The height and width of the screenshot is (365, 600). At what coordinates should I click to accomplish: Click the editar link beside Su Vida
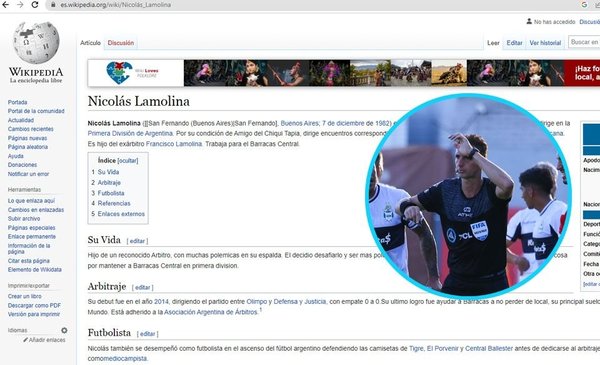pyautogui.click(x=137, y=241)
